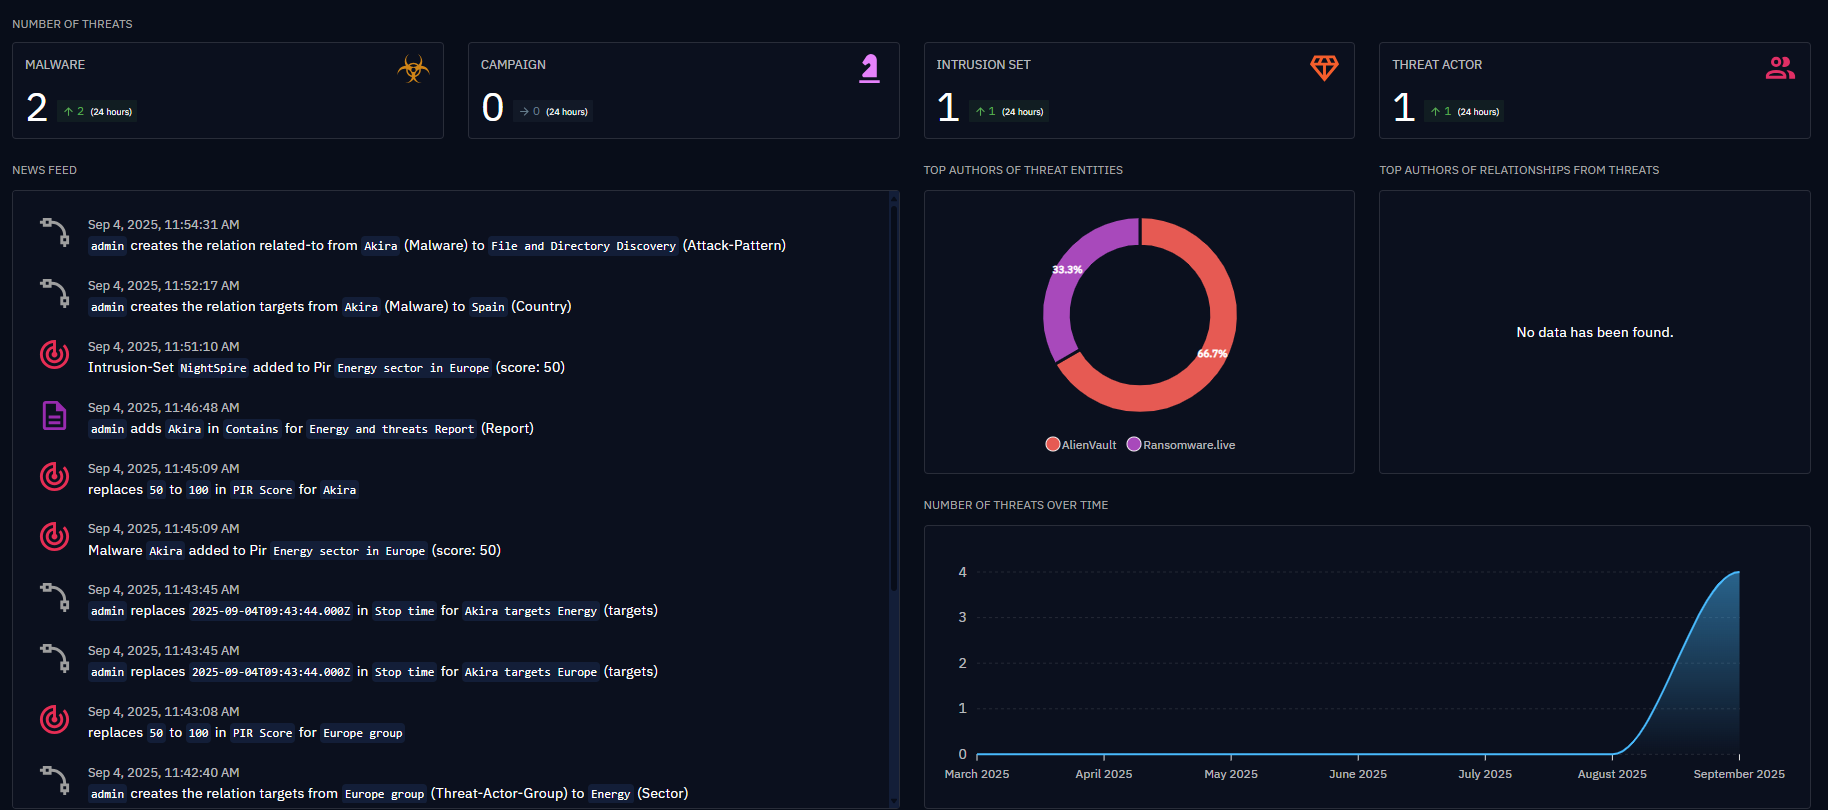Click relation icon for 11:54:31 AM entry
Viewport: 1828px width, 810px height.
point(55,232)
